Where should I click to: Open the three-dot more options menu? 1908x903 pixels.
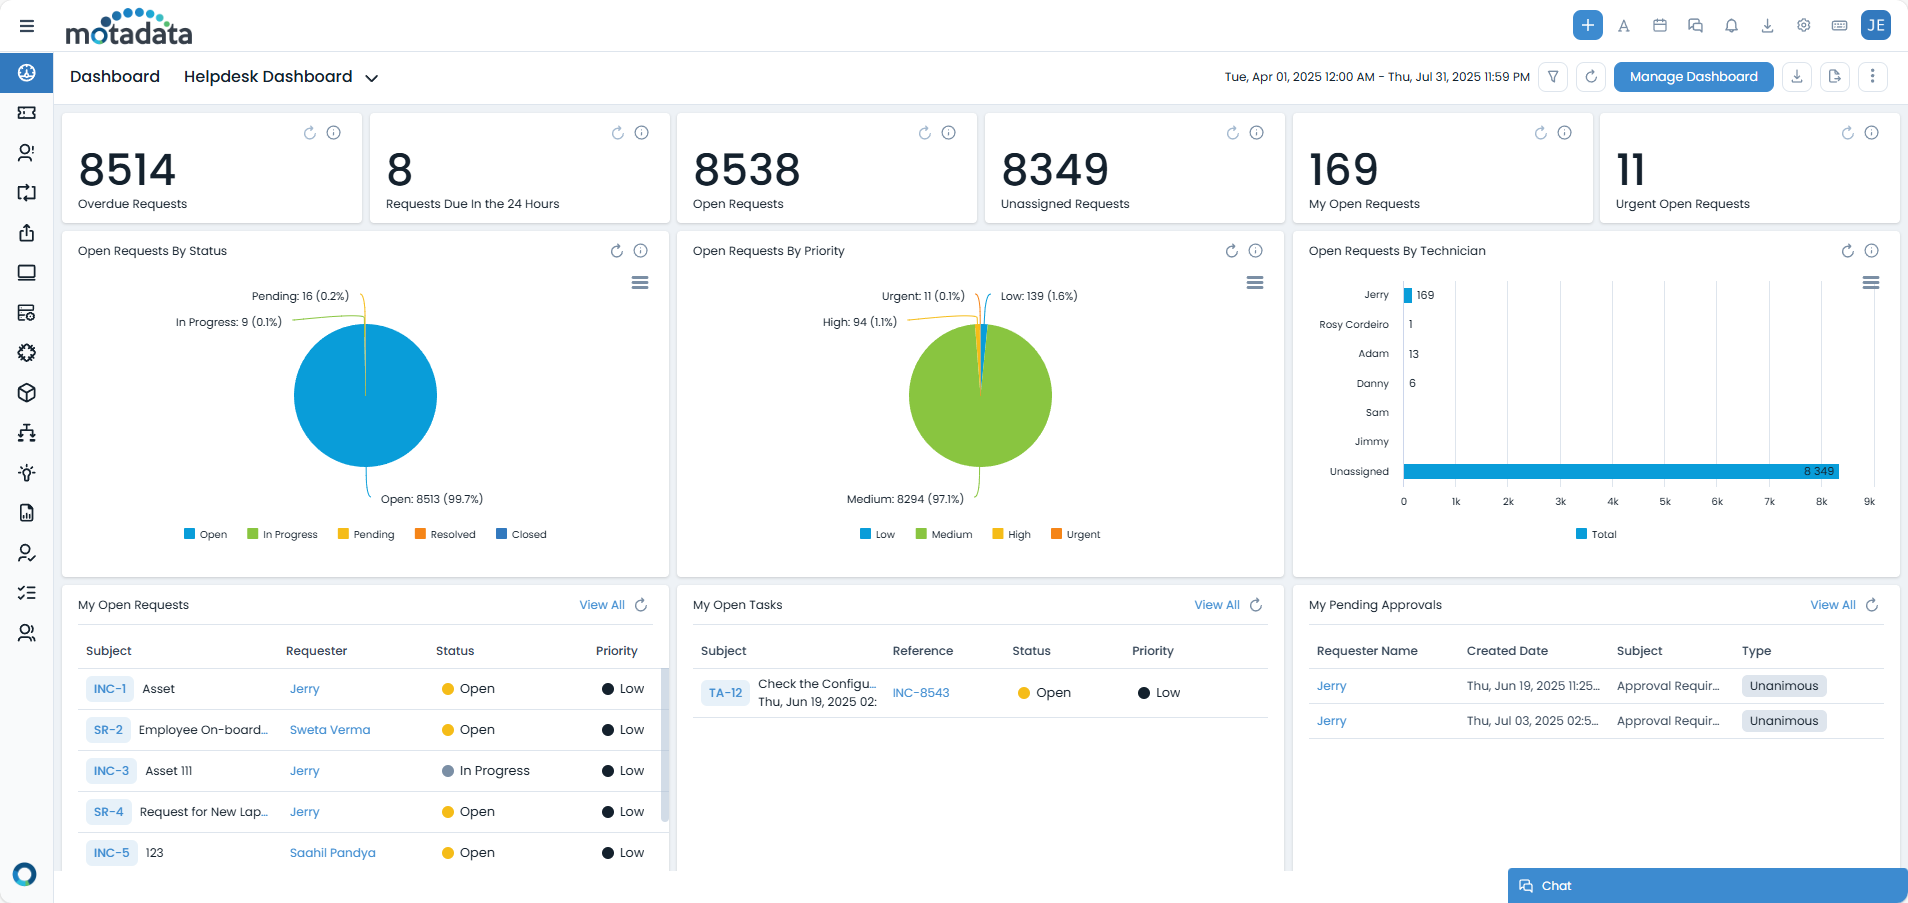1872,77
